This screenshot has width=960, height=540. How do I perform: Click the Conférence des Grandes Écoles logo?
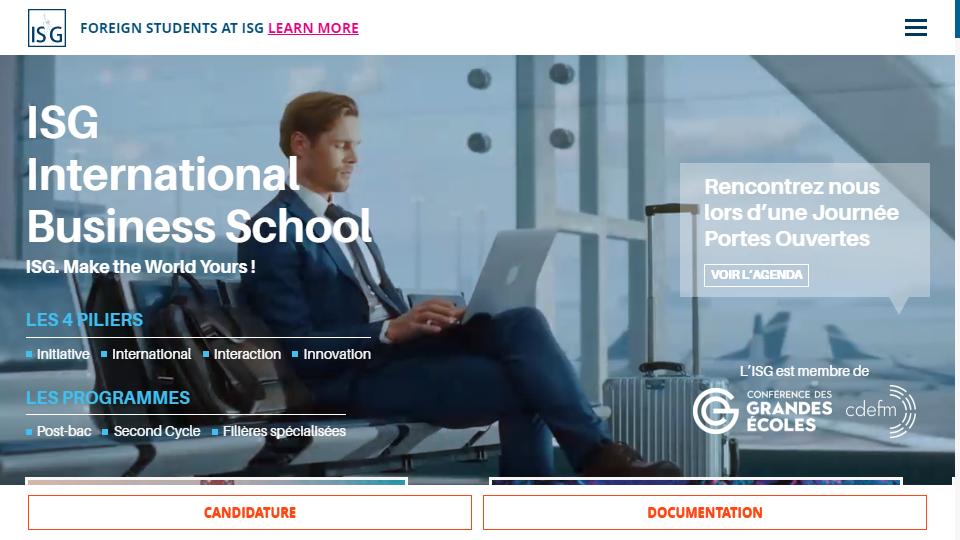762,411
